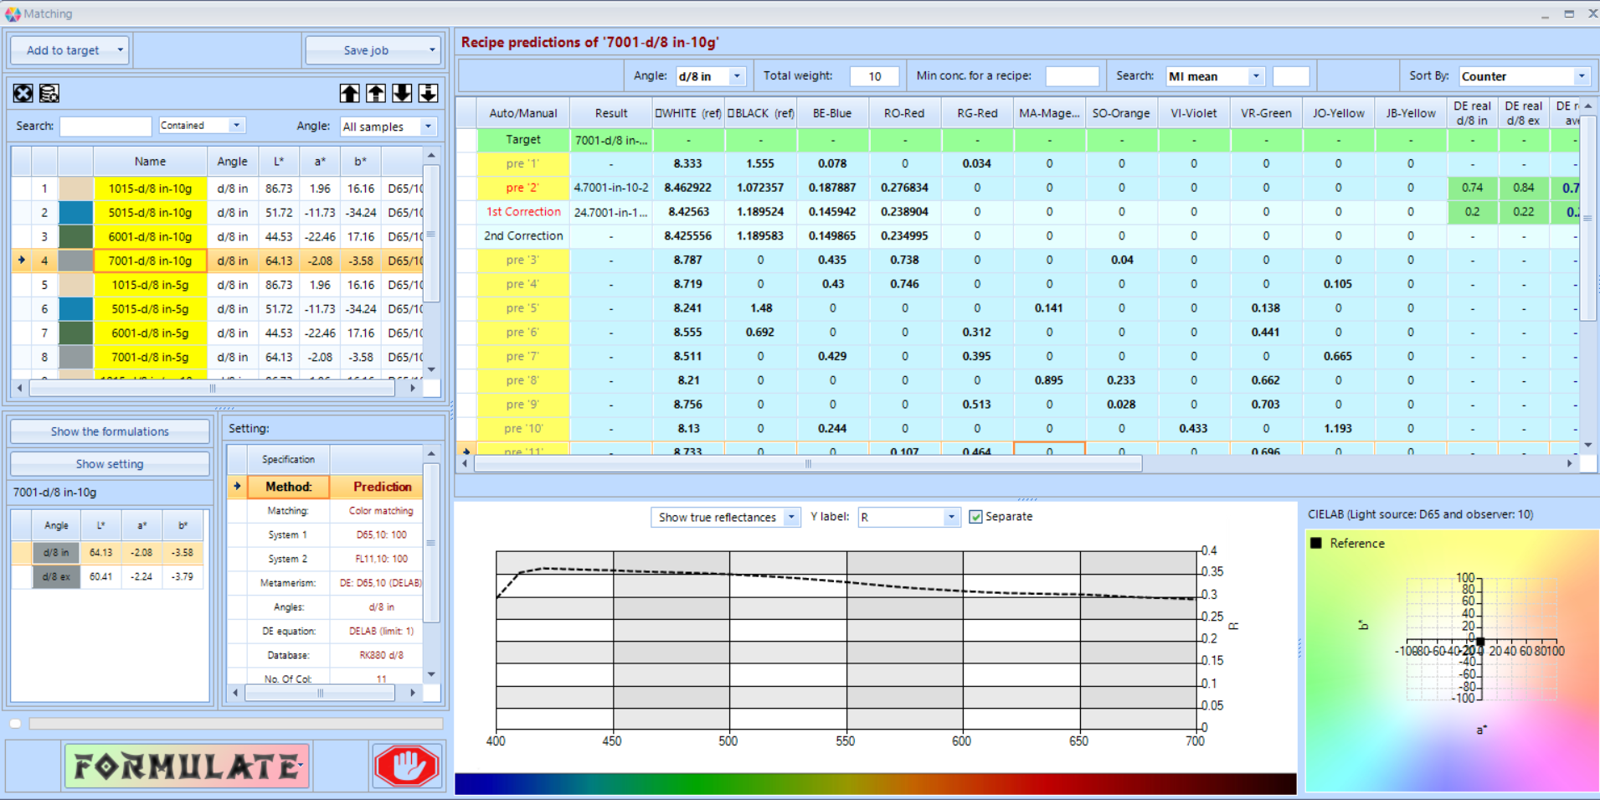Open the Y label R dropdown
Image resolution: width=1600 pixels, height=800 pixels.
pos(951,517)
